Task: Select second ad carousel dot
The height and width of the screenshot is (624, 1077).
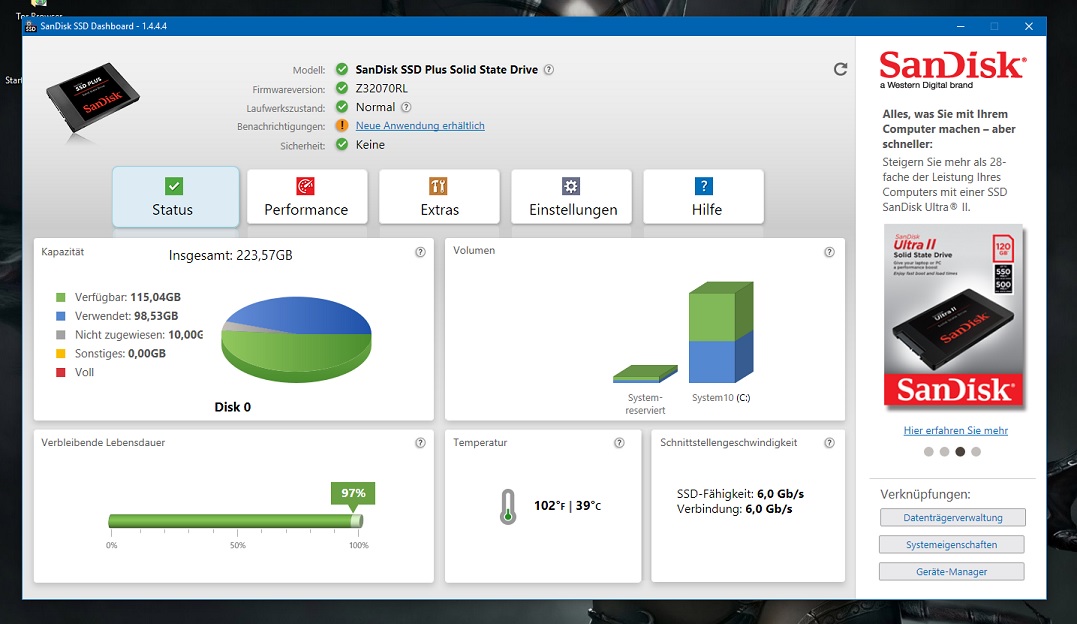Action: click(944, 452)
